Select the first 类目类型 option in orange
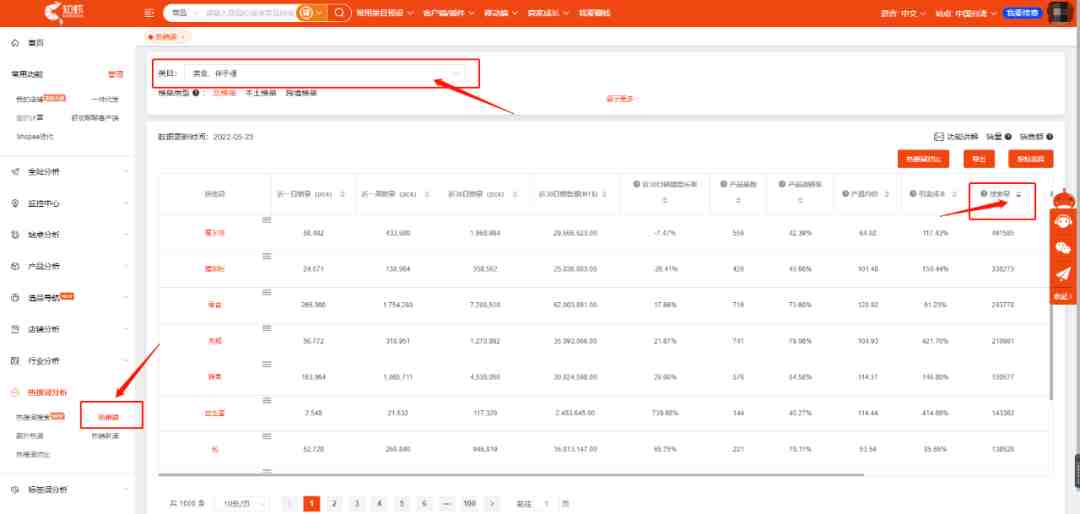 (x=224, y=92)
